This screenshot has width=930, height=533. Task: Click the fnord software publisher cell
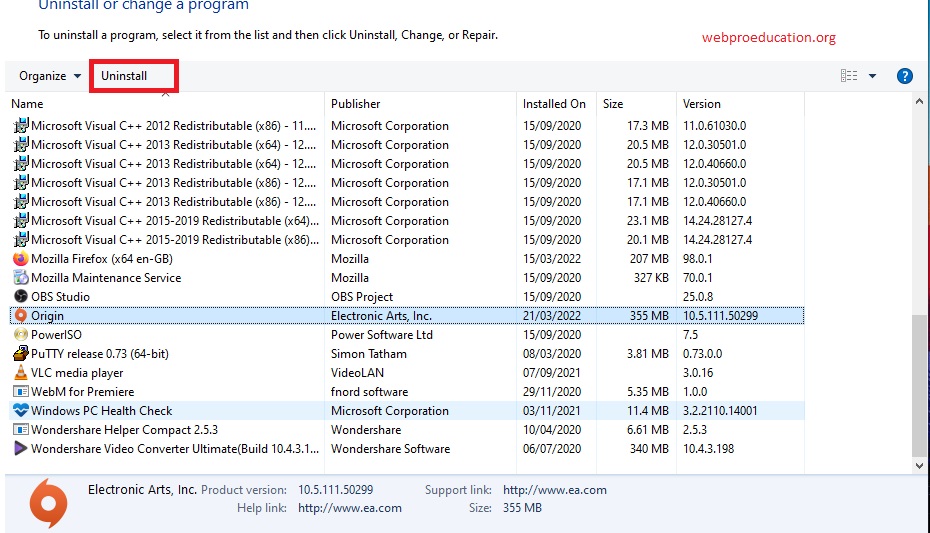coord(369,392)
